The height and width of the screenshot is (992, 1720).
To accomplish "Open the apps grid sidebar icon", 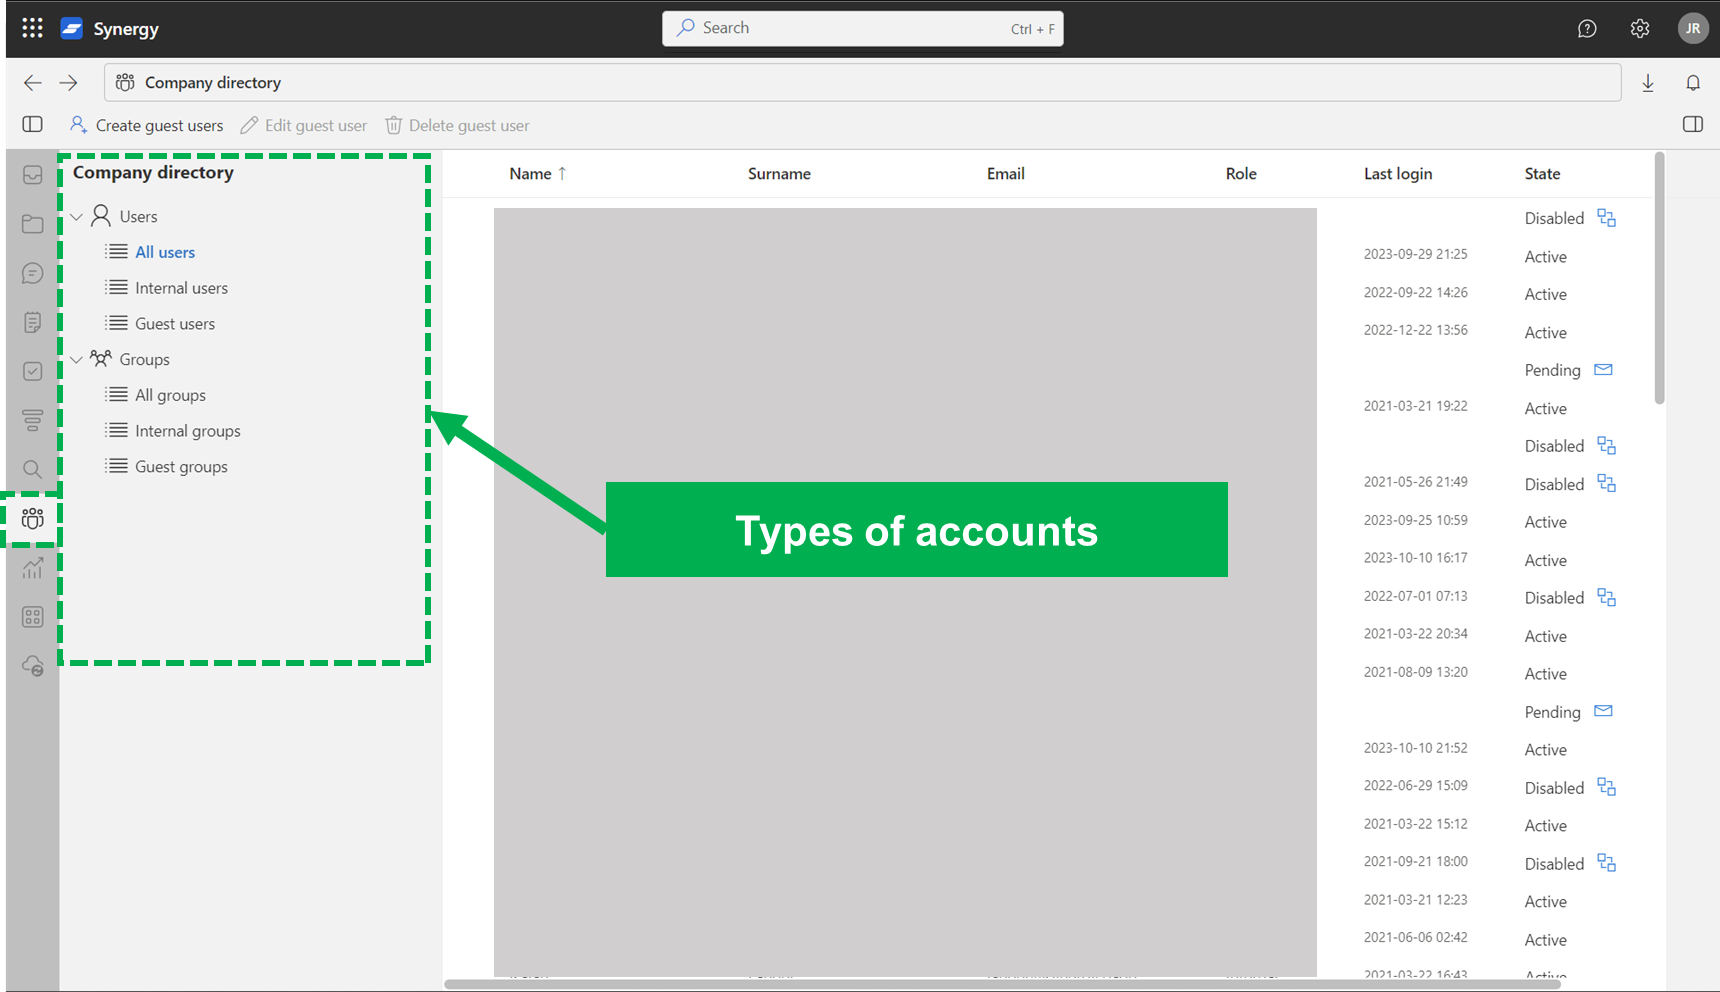I will pos(32,617).
